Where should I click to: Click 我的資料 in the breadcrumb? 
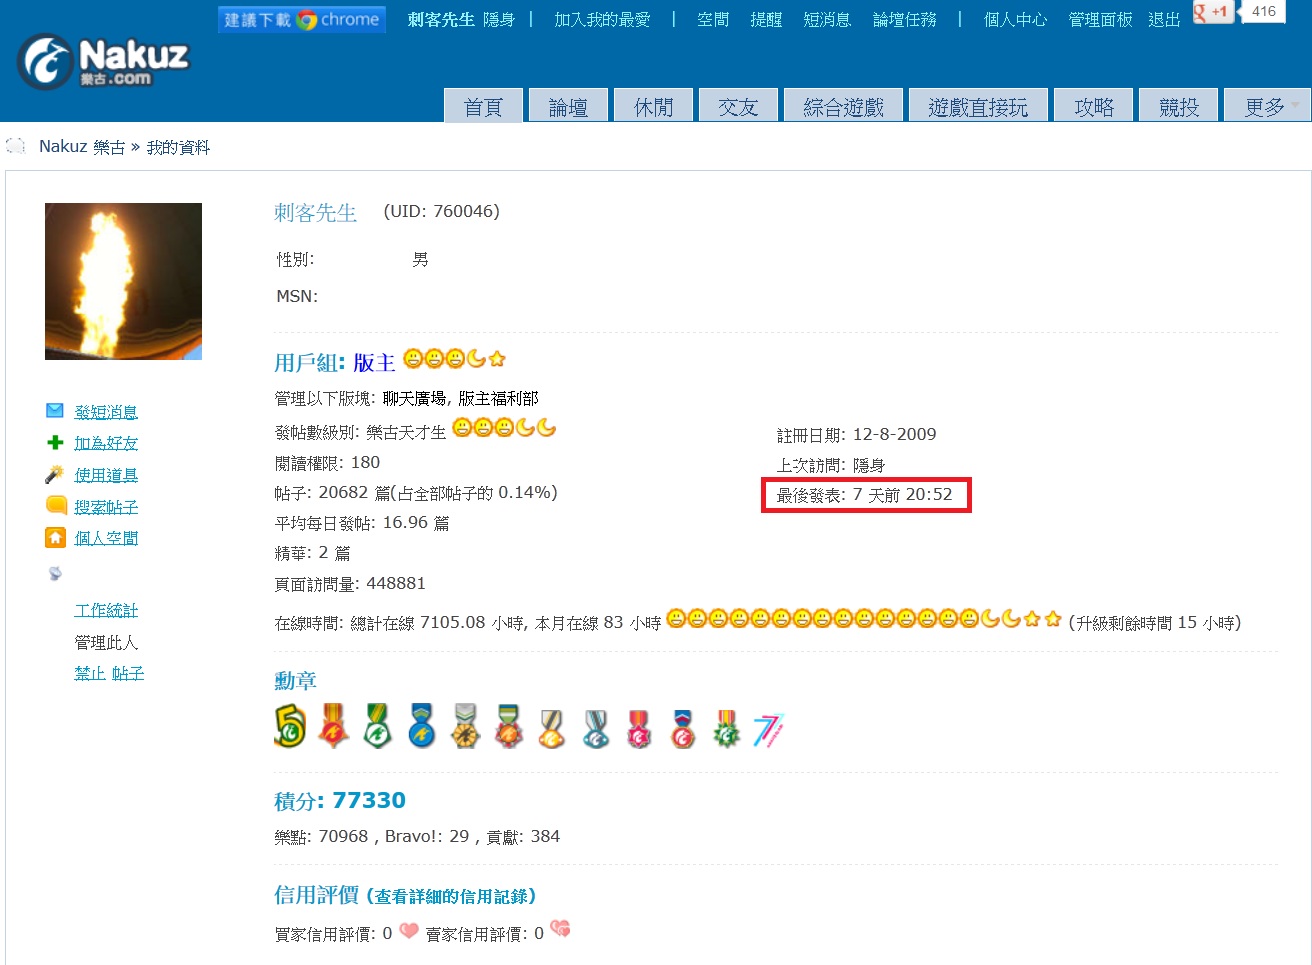[178, 147]
